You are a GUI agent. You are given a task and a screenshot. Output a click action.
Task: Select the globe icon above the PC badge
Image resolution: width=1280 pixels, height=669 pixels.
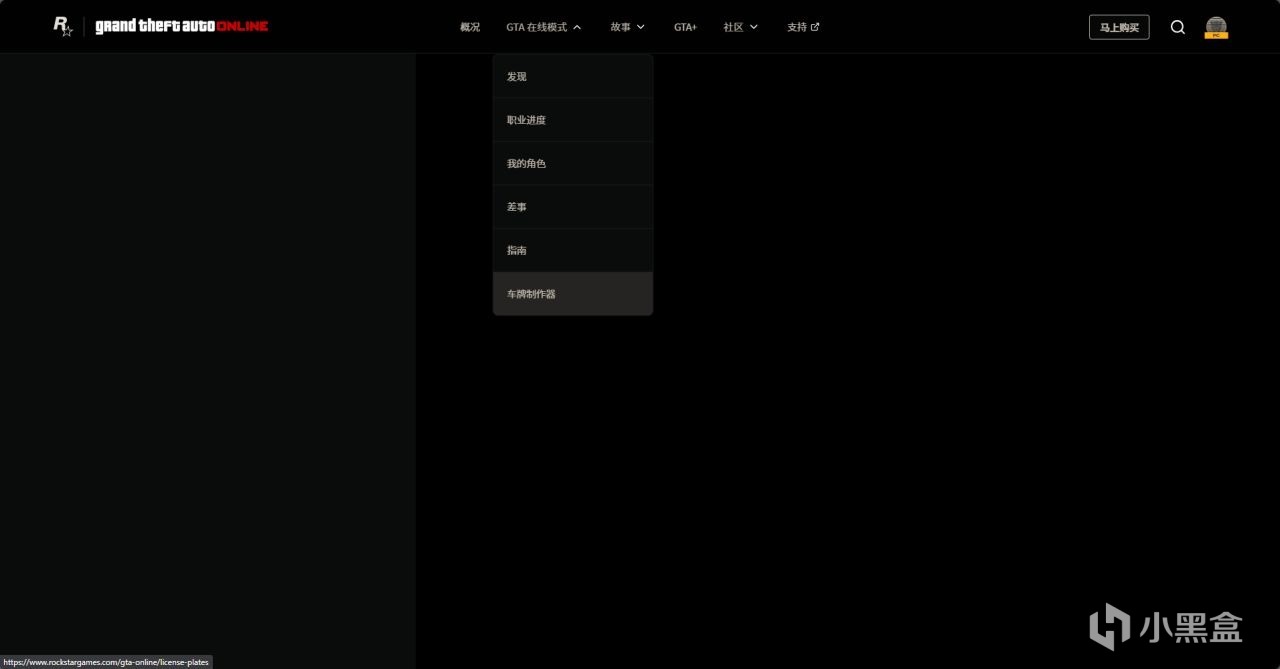(1216, 23)
